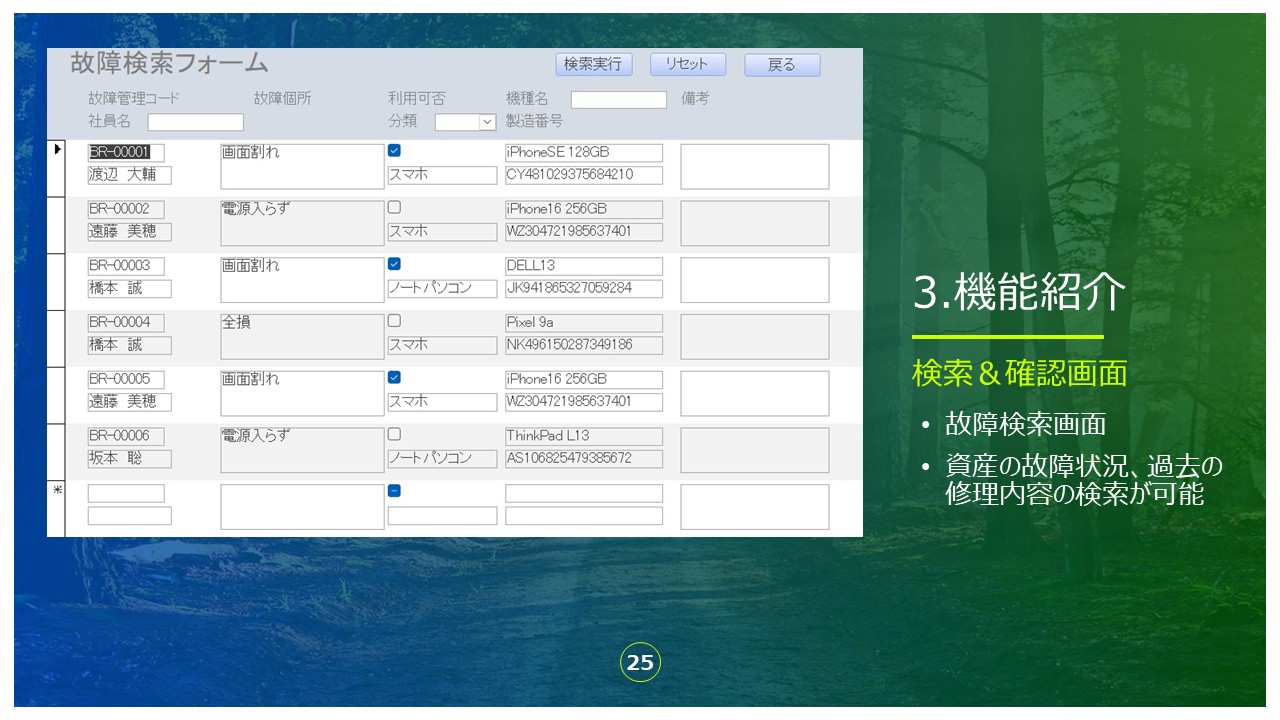Select the BR-00005 code field
The height and width of the screenshot is (720, 1280).
tap(125, 380)
